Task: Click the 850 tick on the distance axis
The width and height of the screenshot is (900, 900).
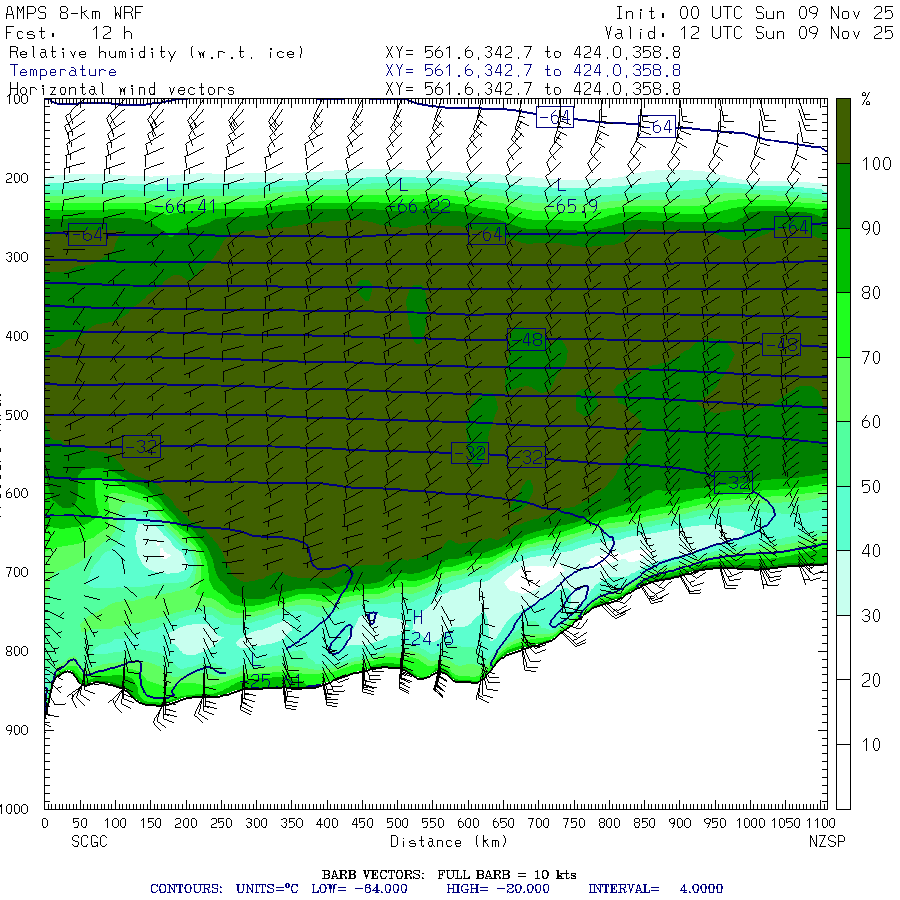Action: tap(644, 823)
